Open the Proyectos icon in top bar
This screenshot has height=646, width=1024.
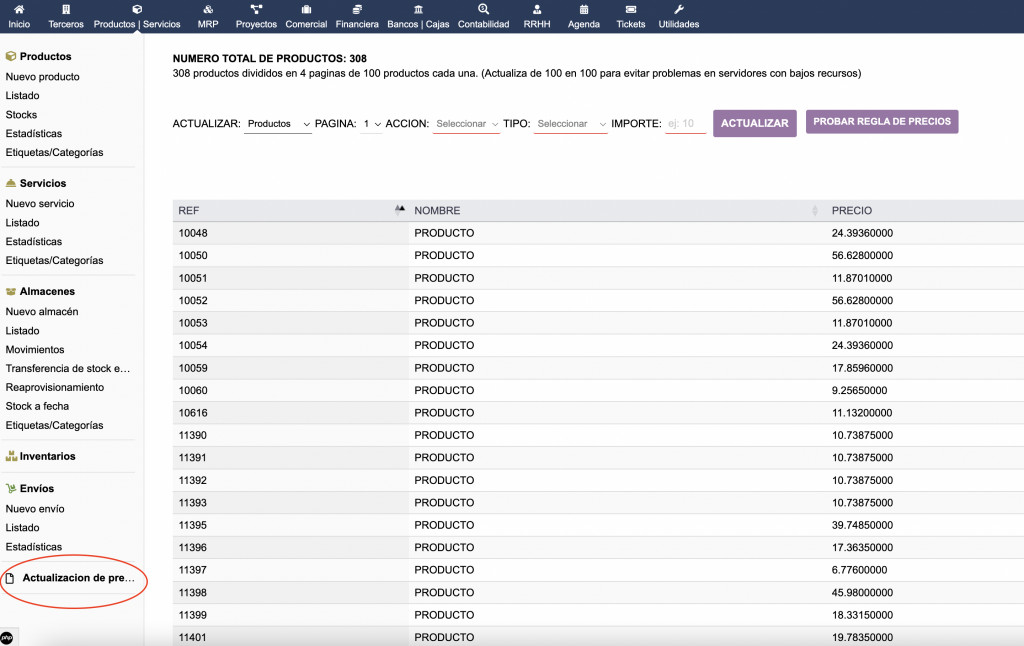[256, 9]
